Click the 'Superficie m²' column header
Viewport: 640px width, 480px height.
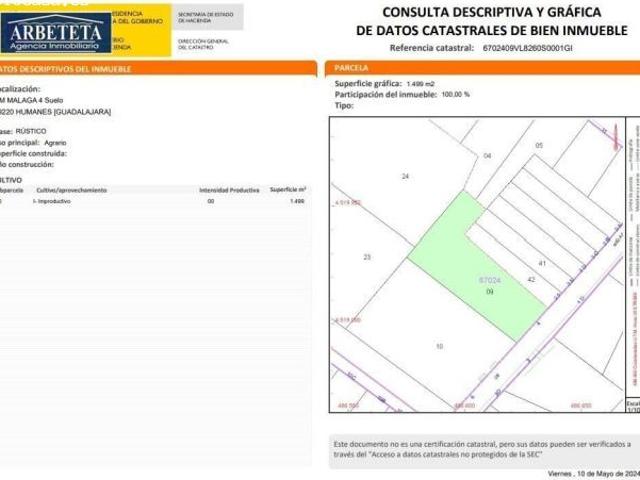coord(288,190)
